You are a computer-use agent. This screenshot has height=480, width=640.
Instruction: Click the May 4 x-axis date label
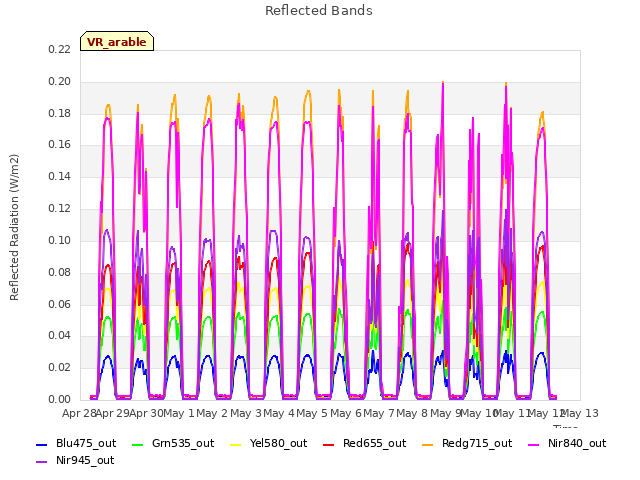click(279, 413)
